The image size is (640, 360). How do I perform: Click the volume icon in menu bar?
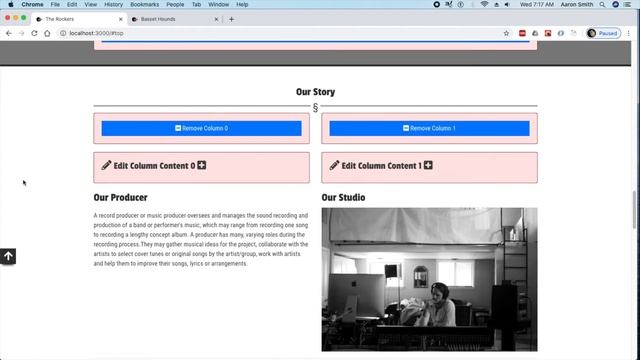[507, 4]
